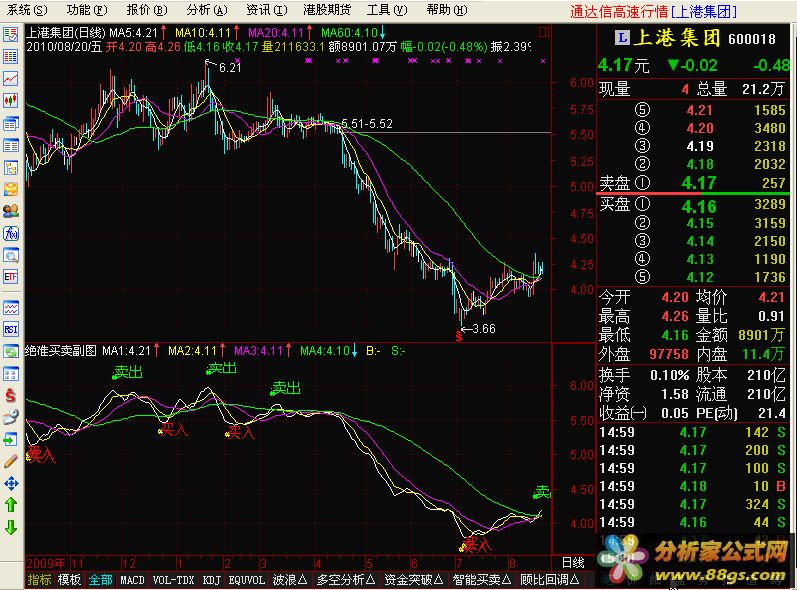This screenshot has width=797, height=590.
Task: Click the orange mail envelope icon
Action: point(11,190)
